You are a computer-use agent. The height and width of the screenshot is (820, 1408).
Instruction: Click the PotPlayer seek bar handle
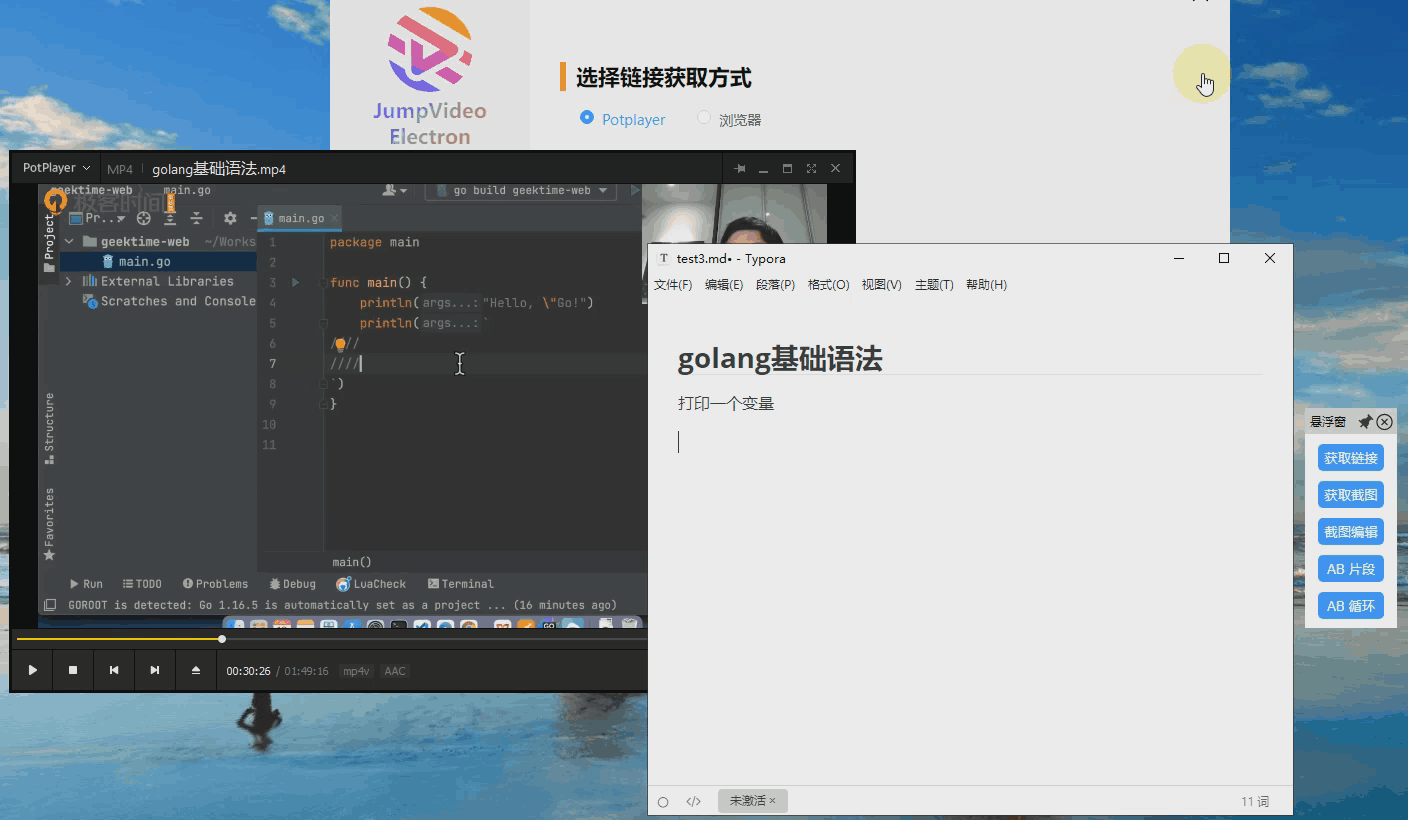pyautogui.click(x=222, y=639)
